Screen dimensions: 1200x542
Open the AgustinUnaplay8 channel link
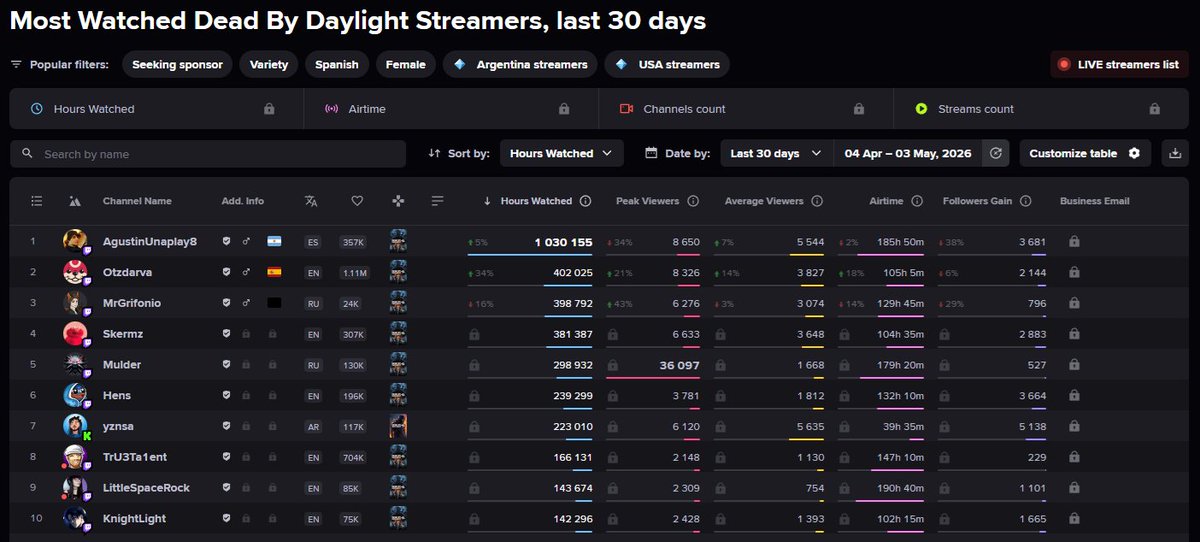point(150,241)
